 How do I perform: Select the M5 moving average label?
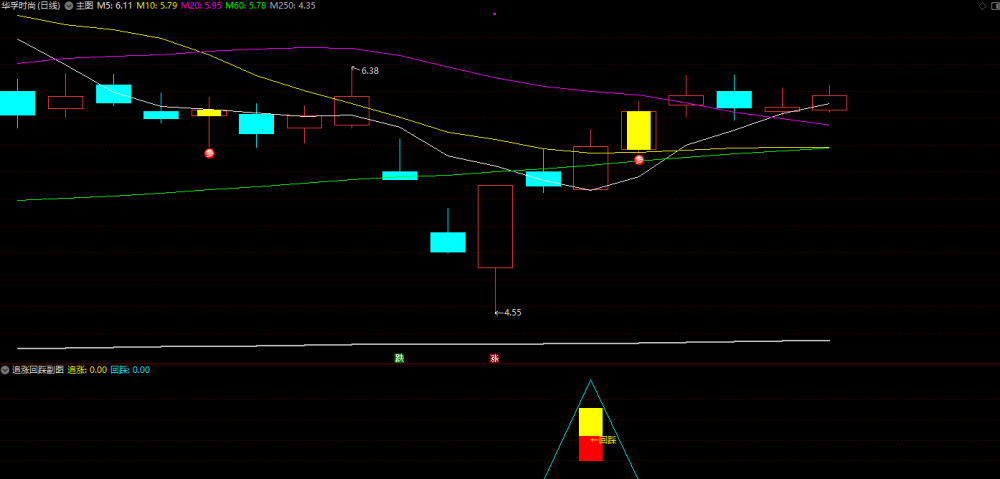pyautogui.click(x=115, y=5)
